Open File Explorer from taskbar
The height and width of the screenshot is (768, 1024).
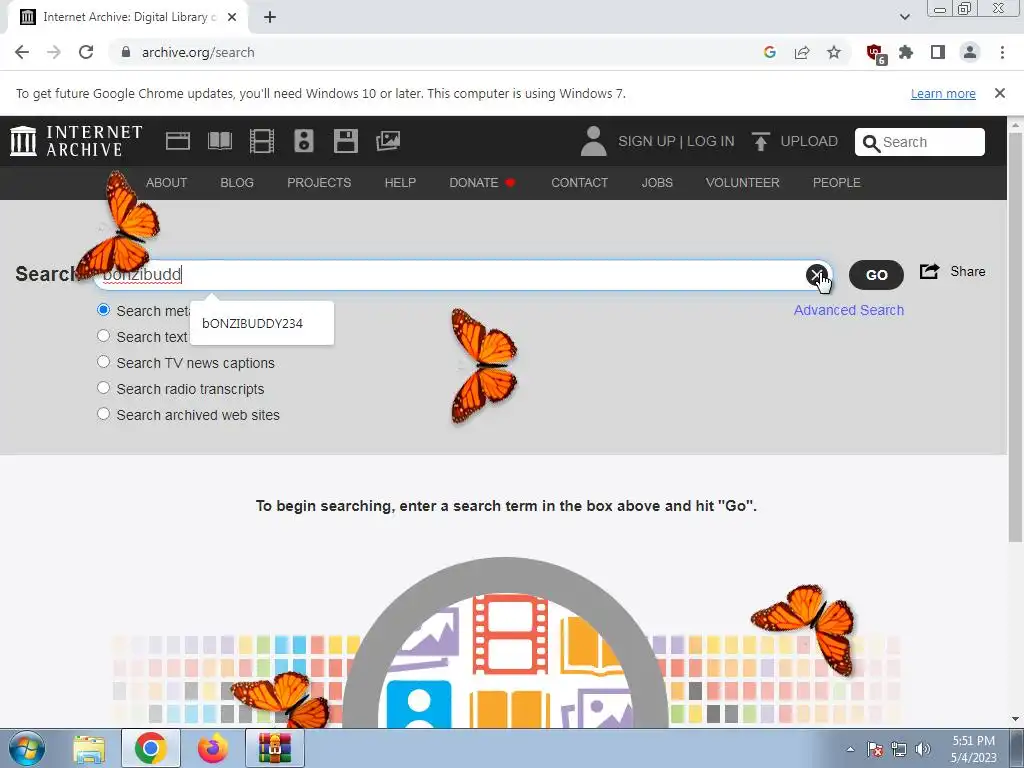(x=89, y=748)
